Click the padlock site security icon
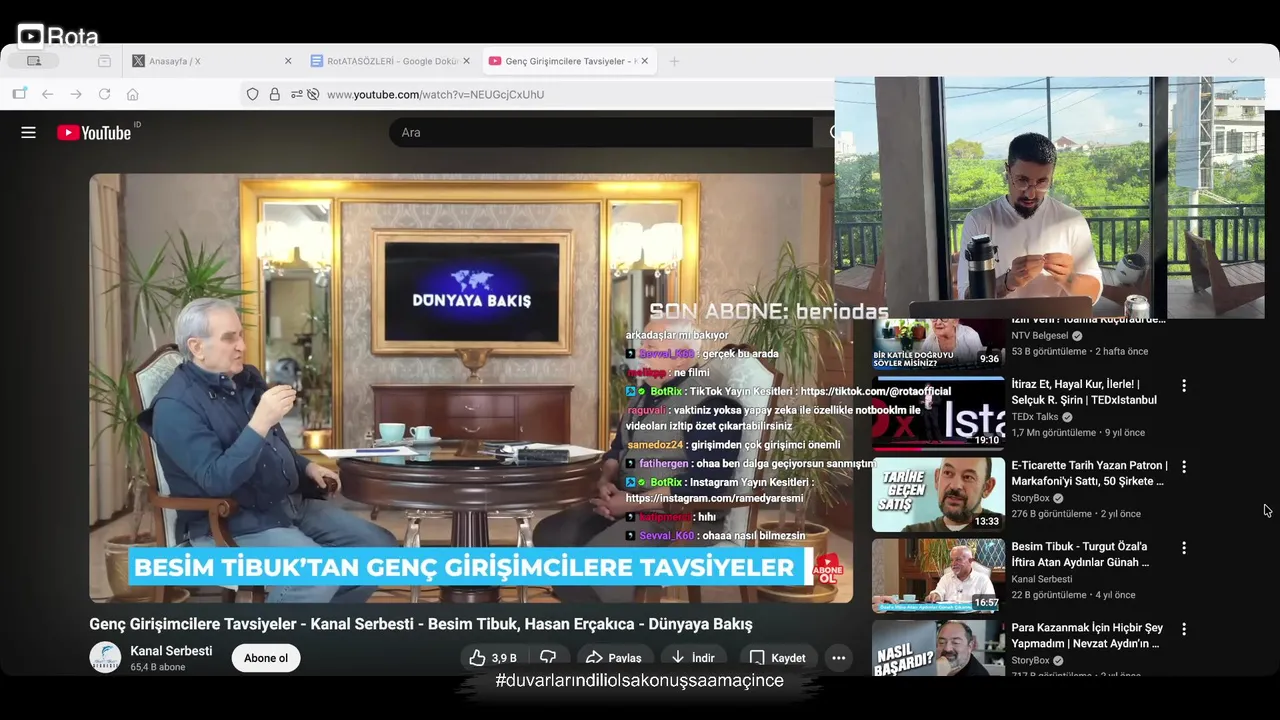1280x720 pixels. click(274, 94)
